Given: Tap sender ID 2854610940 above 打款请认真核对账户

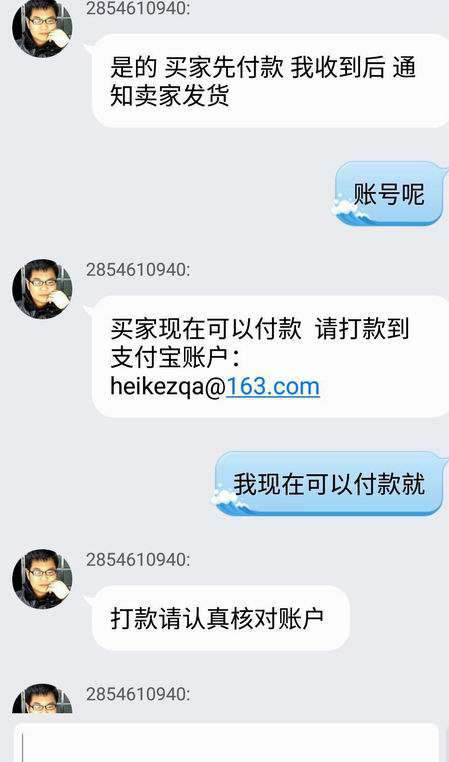Looking at the screenshot, I should pos(138,560).
